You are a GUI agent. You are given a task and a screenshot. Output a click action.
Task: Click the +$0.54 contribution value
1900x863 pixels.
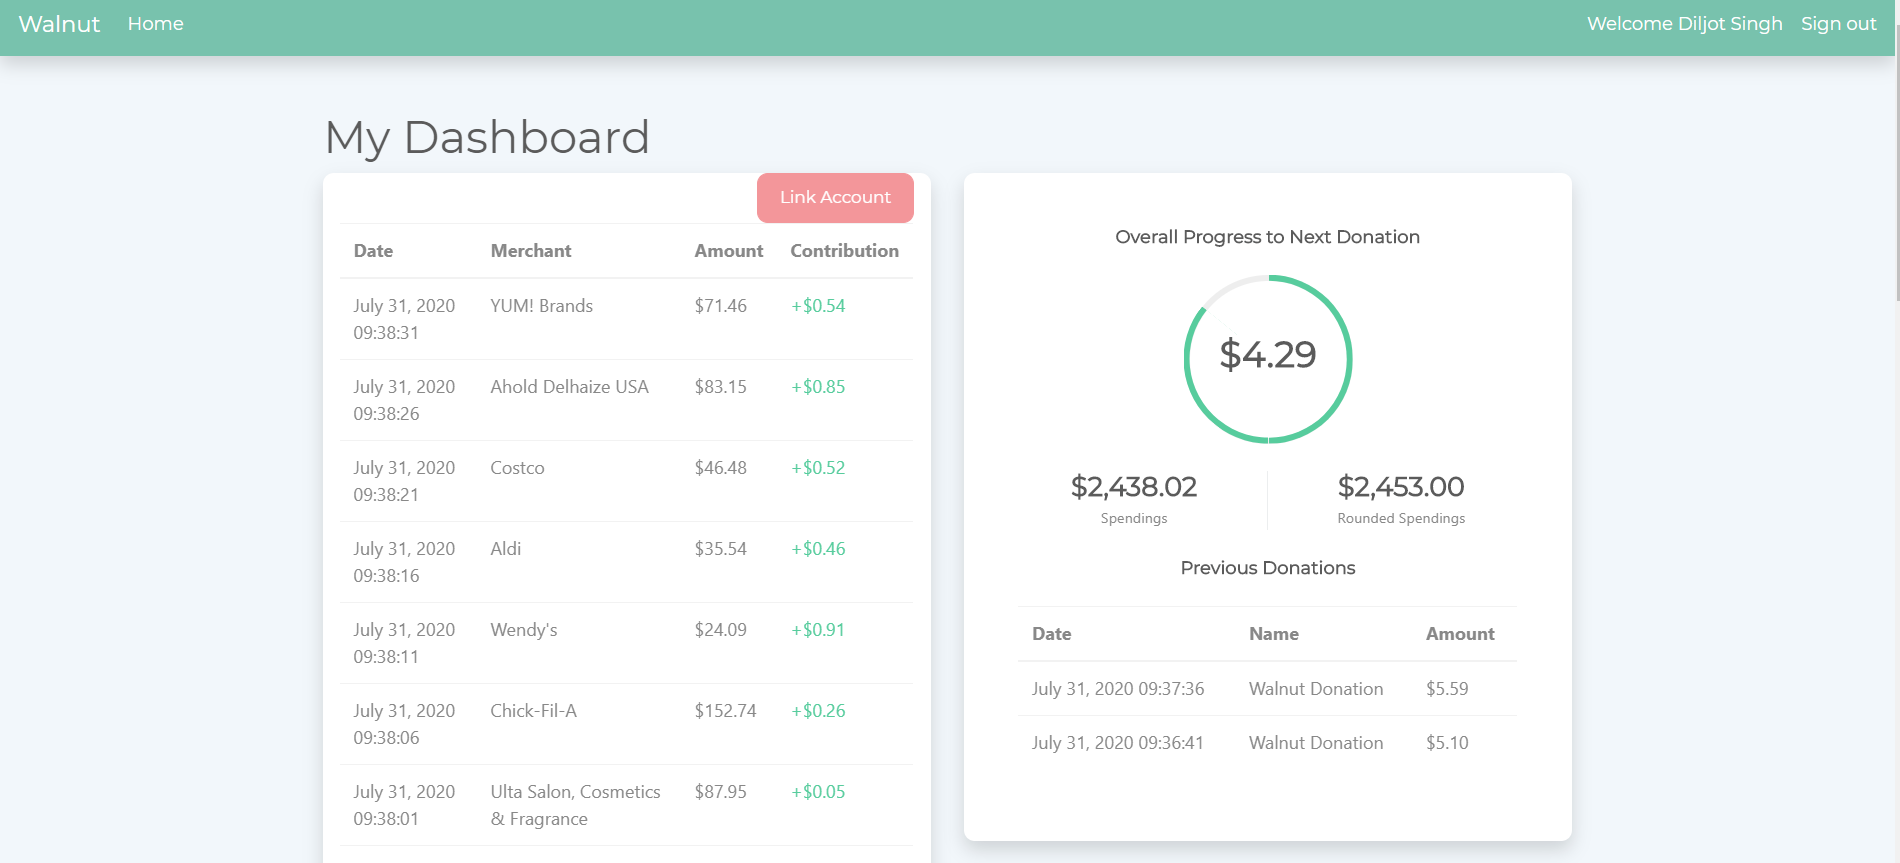click(x=818, y=306)
